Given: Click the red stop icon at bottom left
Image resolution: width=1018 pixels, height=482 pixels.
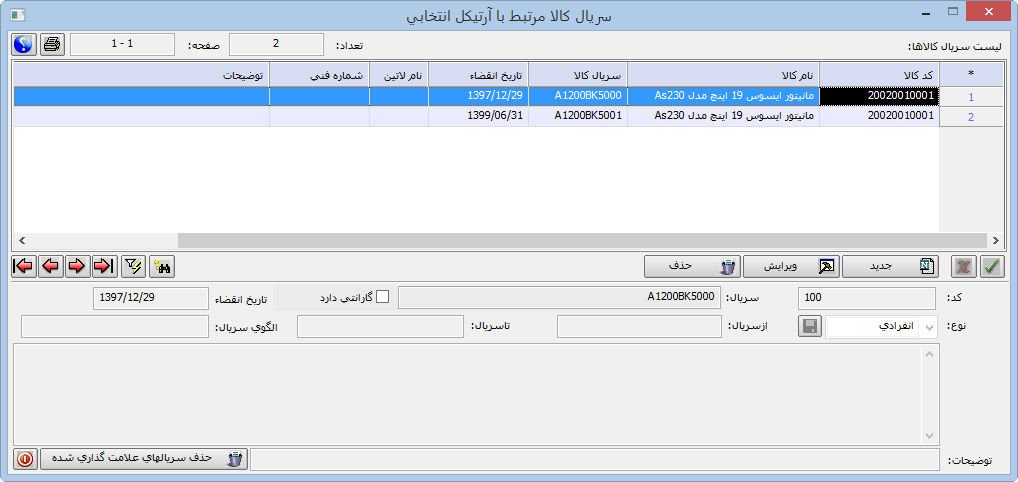Looking at the screenshot, I should pyautogui.click(x=25, y=459).
